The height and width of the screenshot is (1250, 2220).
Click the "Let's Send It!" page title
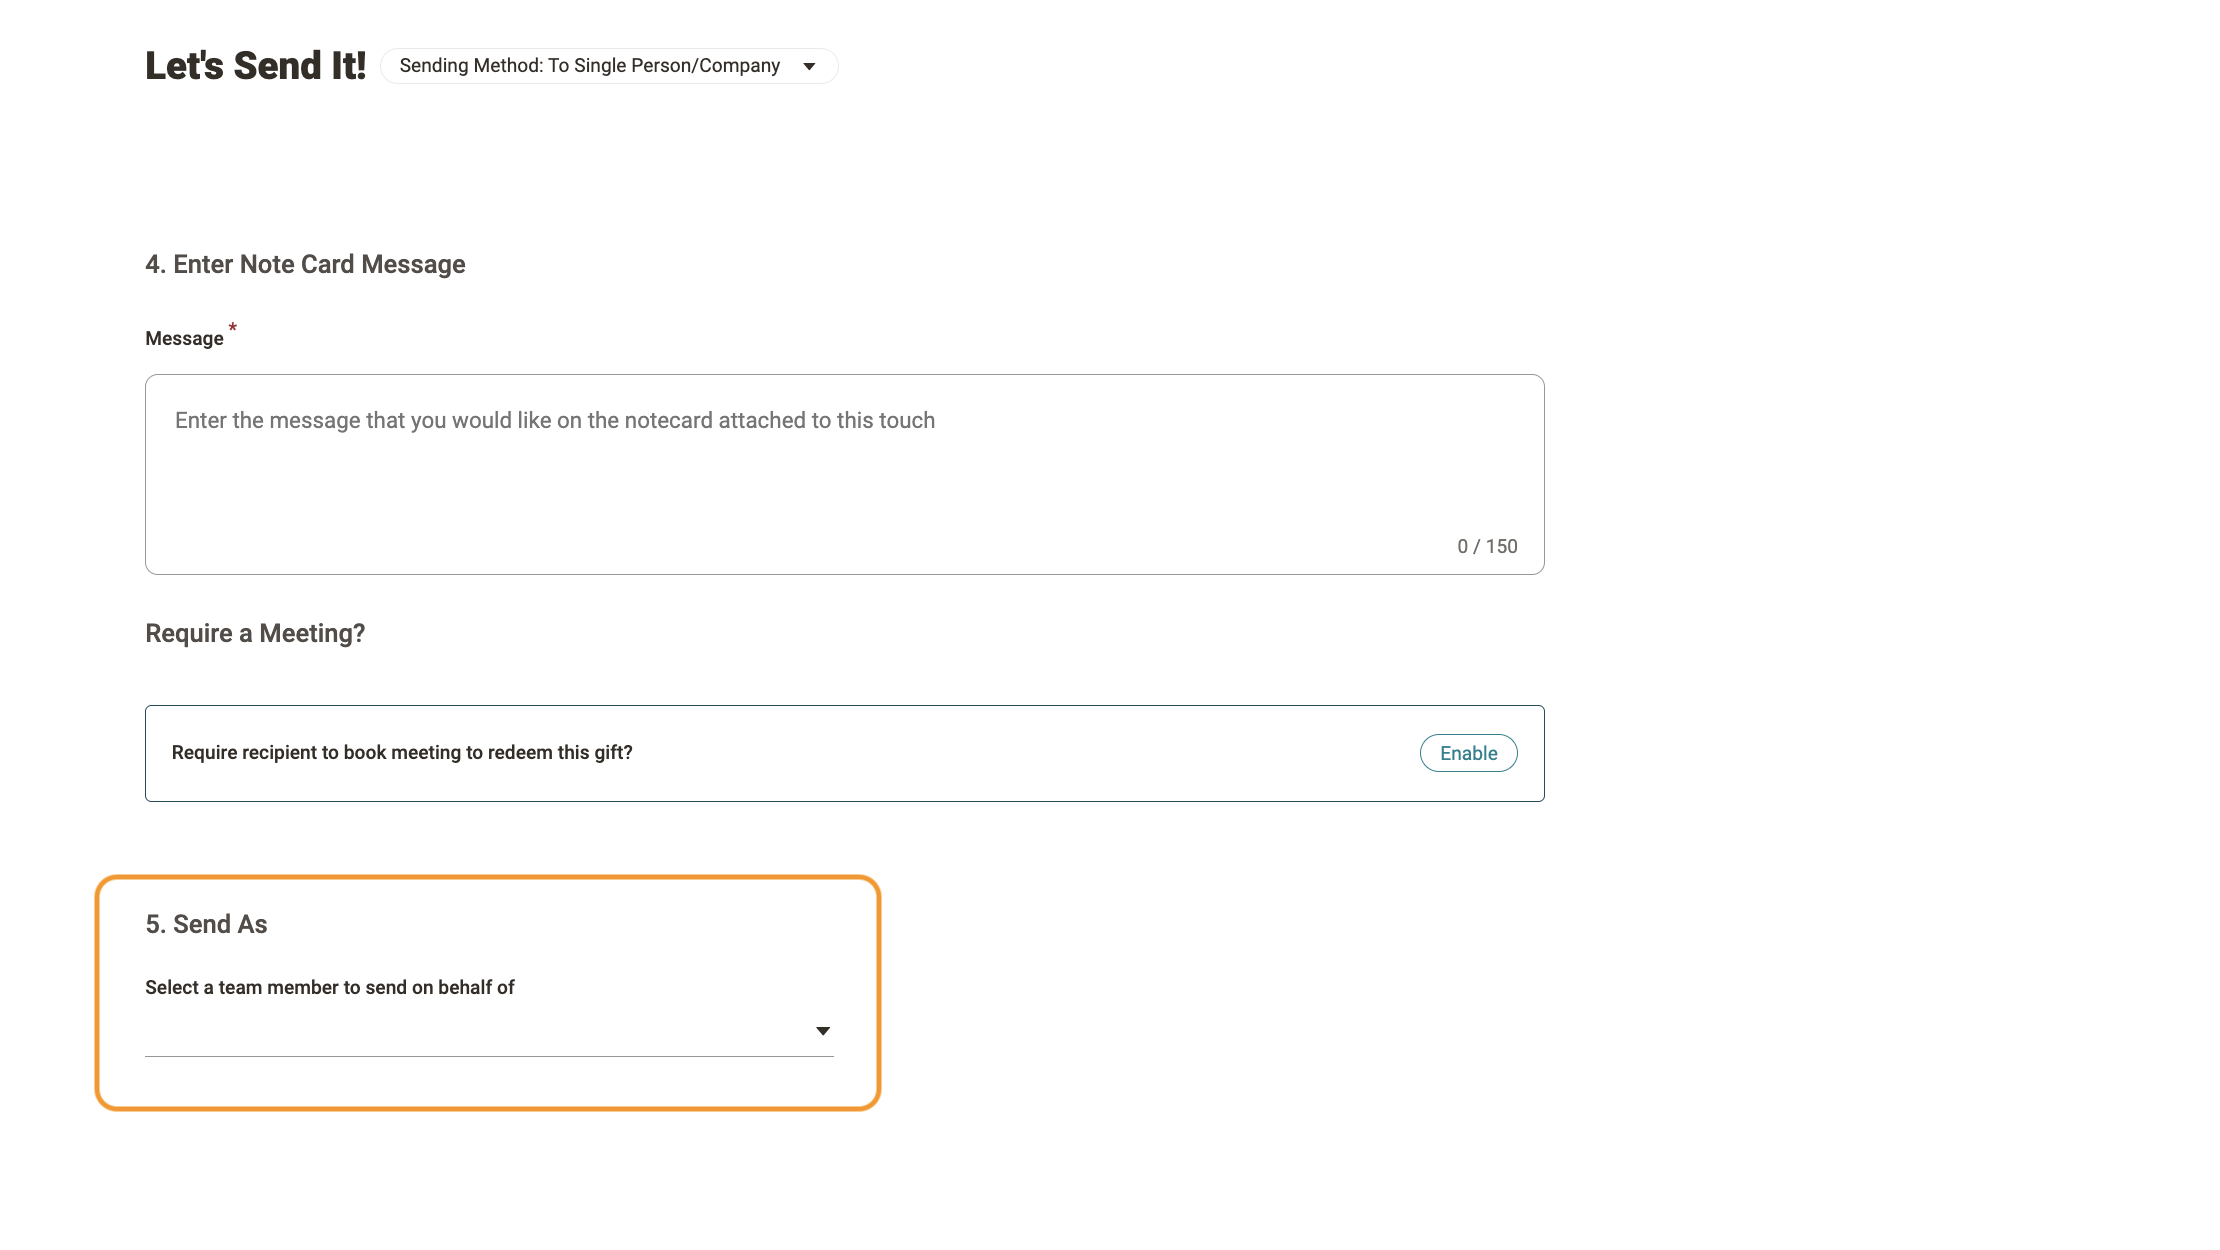(255, 66)
